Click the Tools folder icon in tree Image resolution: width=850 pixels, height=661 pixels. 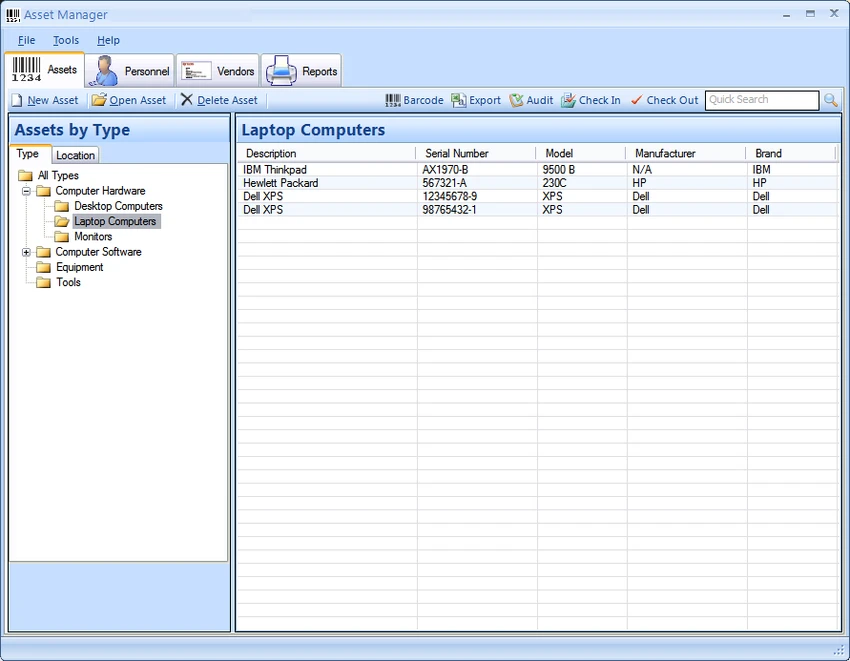pos(43,283)
